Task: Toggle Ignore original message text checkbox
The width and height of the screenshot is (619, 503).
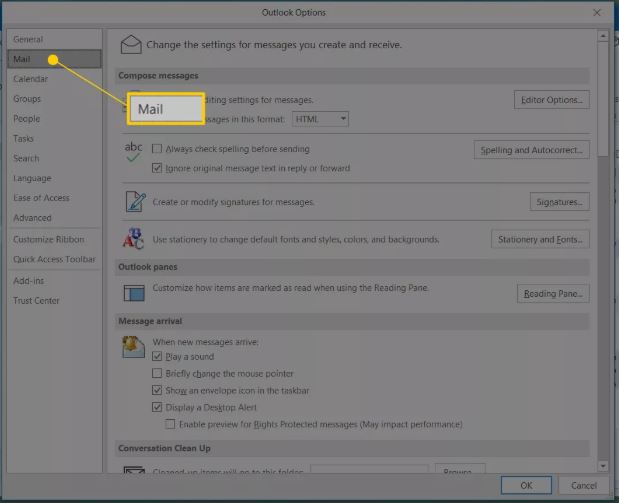Action: point(157,168)
